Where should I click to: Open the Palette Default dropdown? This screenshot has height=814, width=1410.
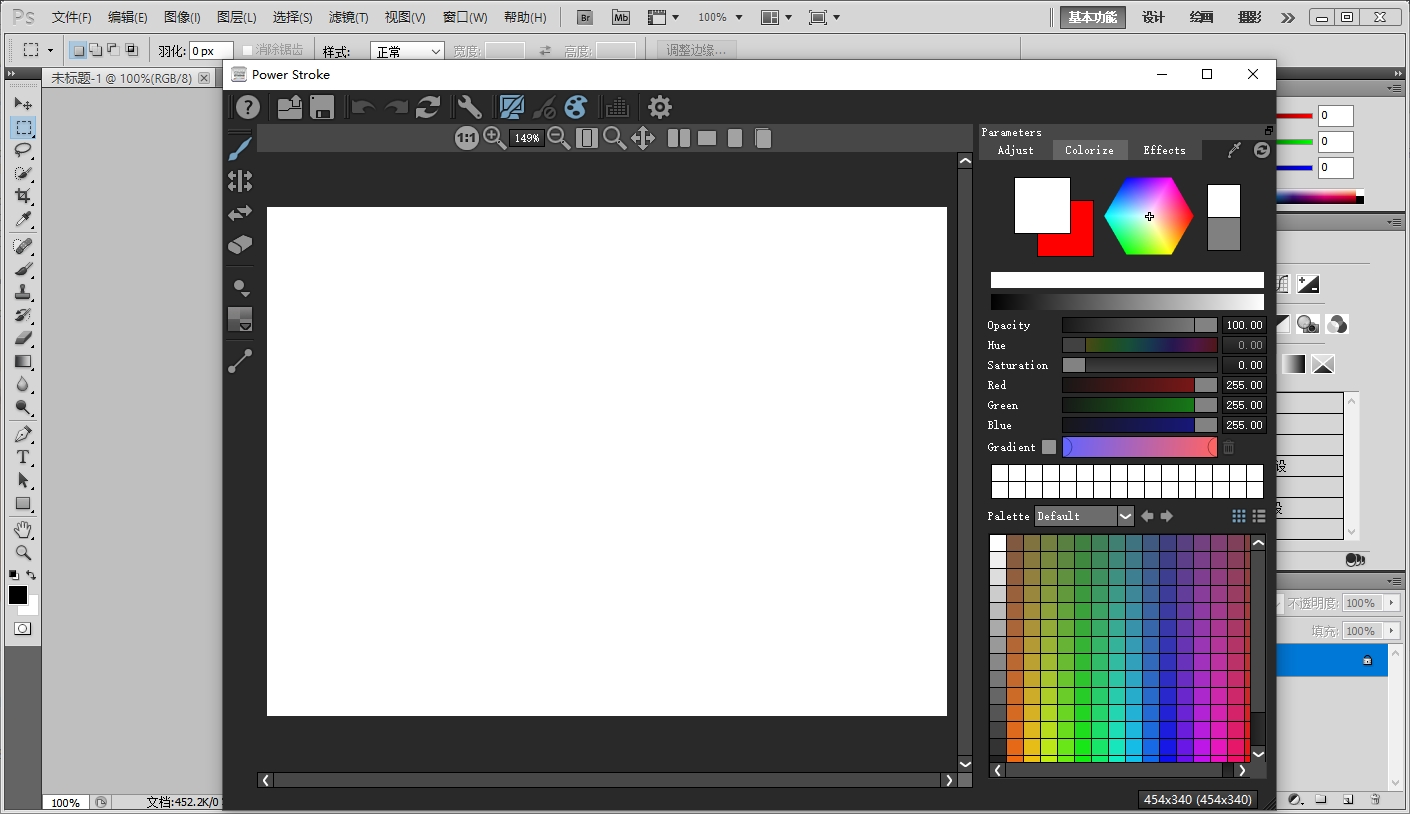(1085, 516)
